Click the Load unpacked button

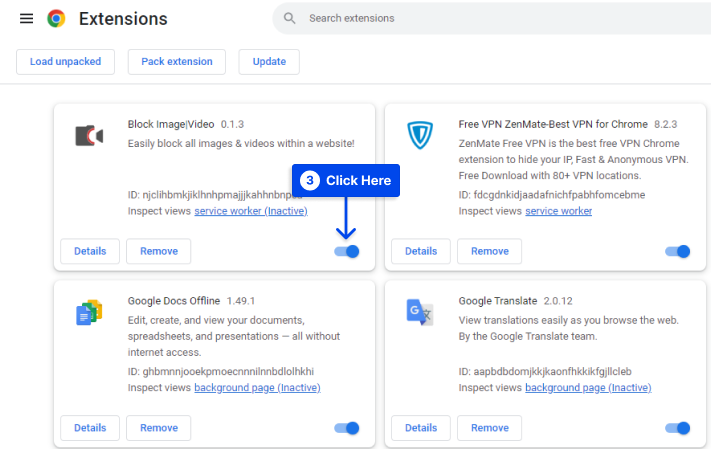tap(65, 62)
